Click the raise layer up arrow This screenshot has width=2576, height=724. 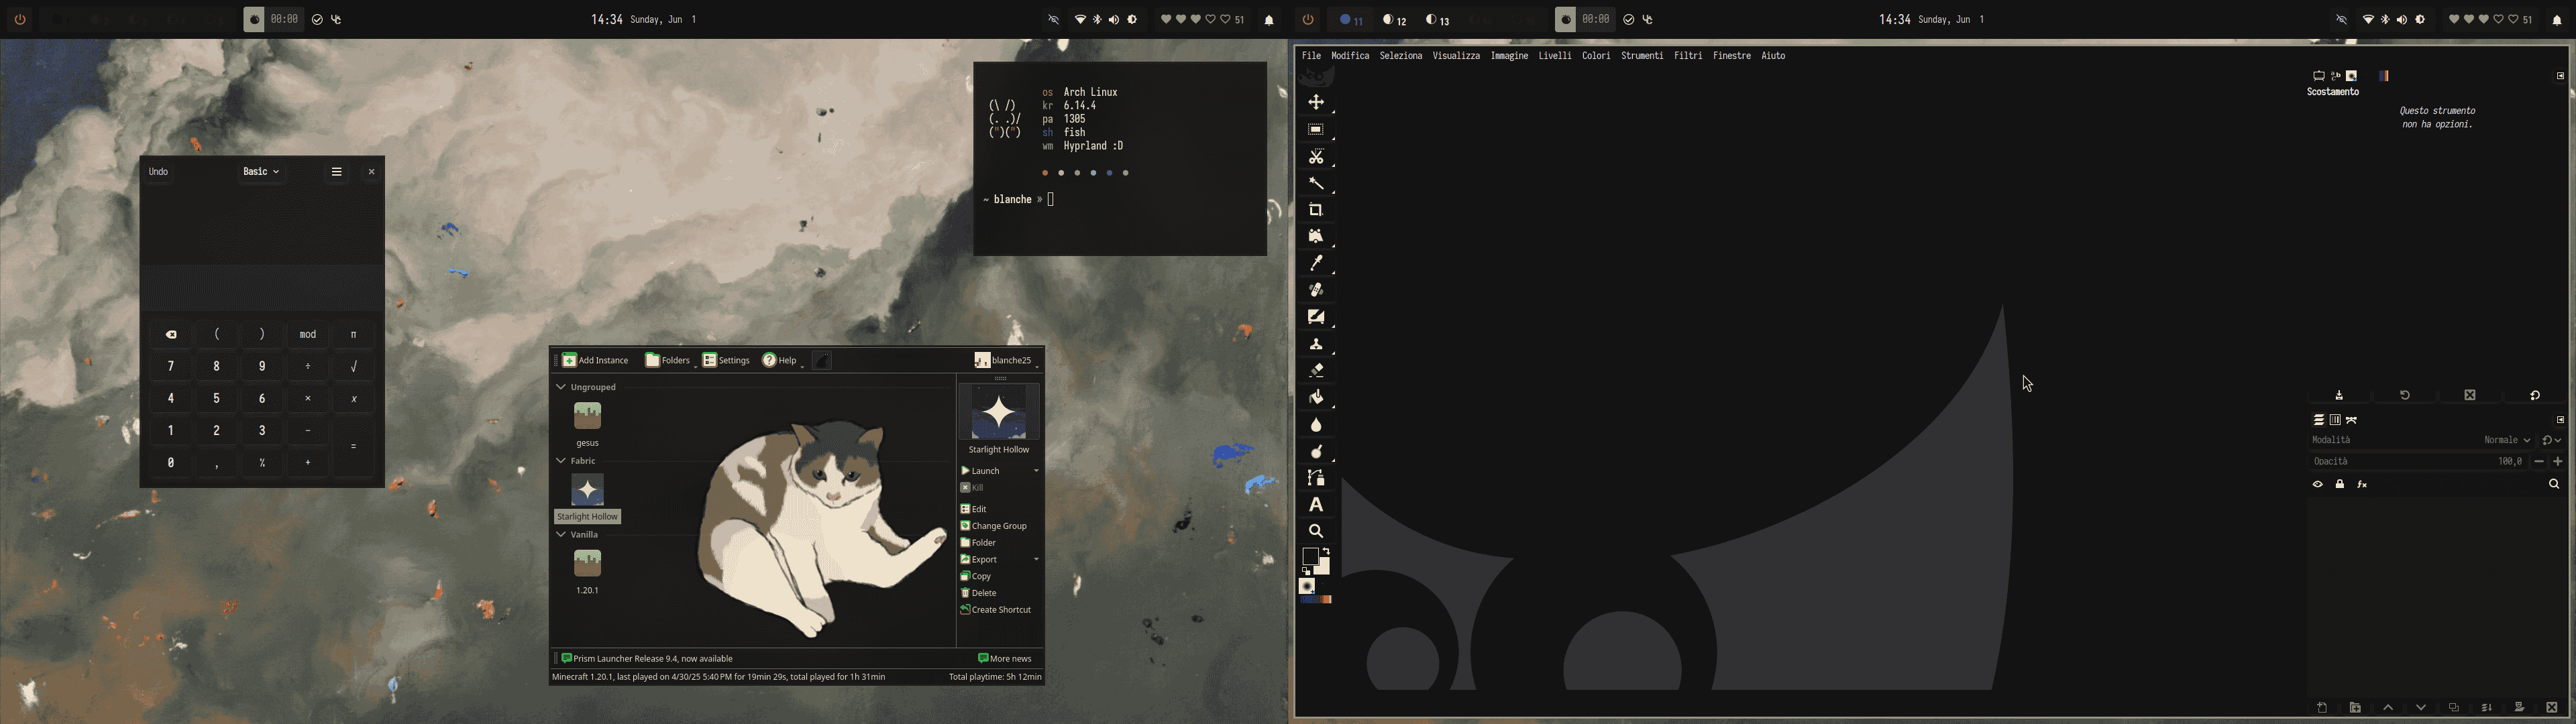pyautogui.click(x=2388, y=708)
